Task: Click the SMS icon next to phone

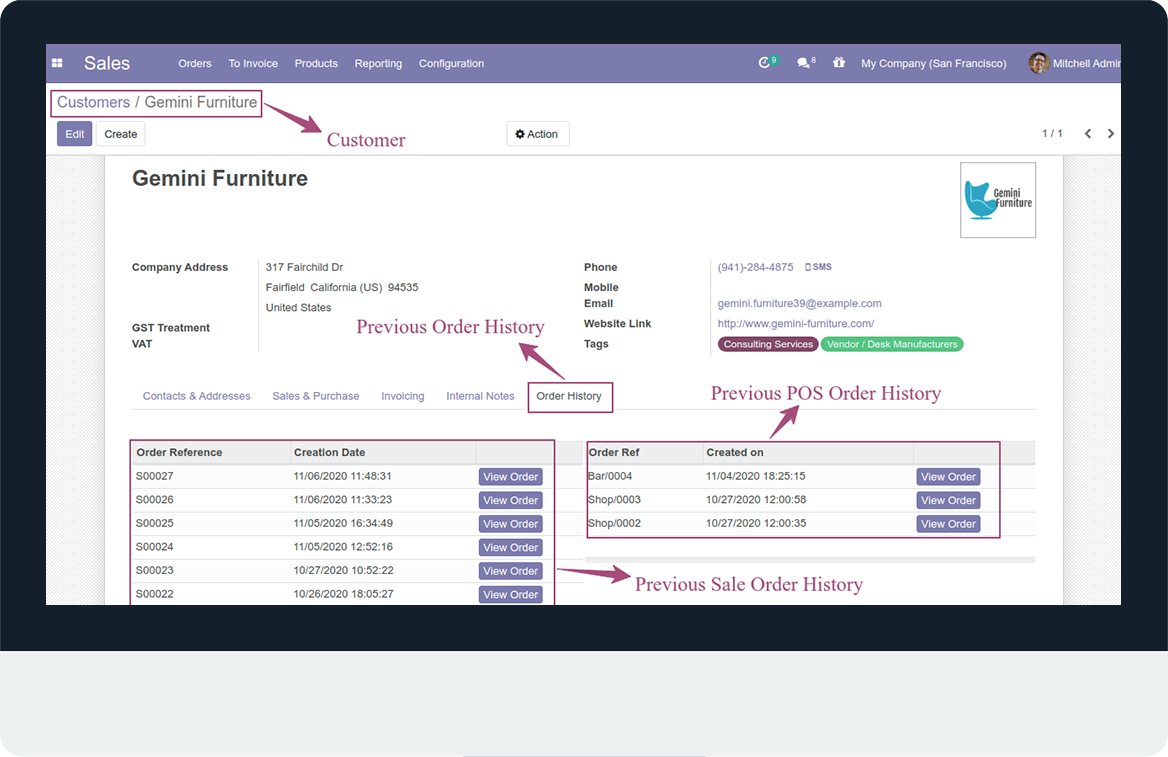Action: (x=818, y=267)
